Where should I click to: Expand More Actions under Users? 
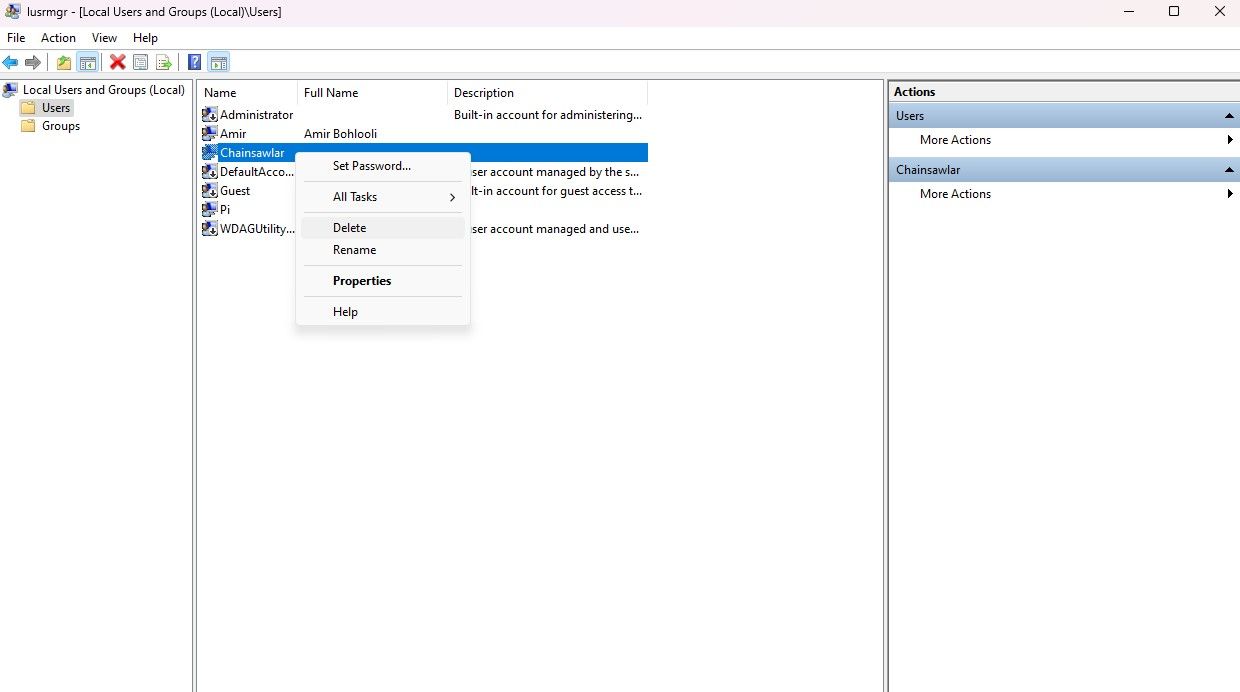coord(1230,140)
